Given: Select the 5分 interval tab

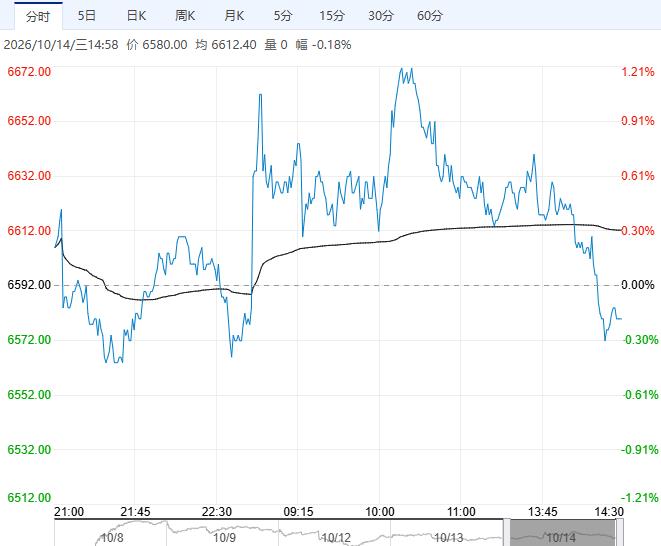Looking at the screenshot, I should pos(283,16).
